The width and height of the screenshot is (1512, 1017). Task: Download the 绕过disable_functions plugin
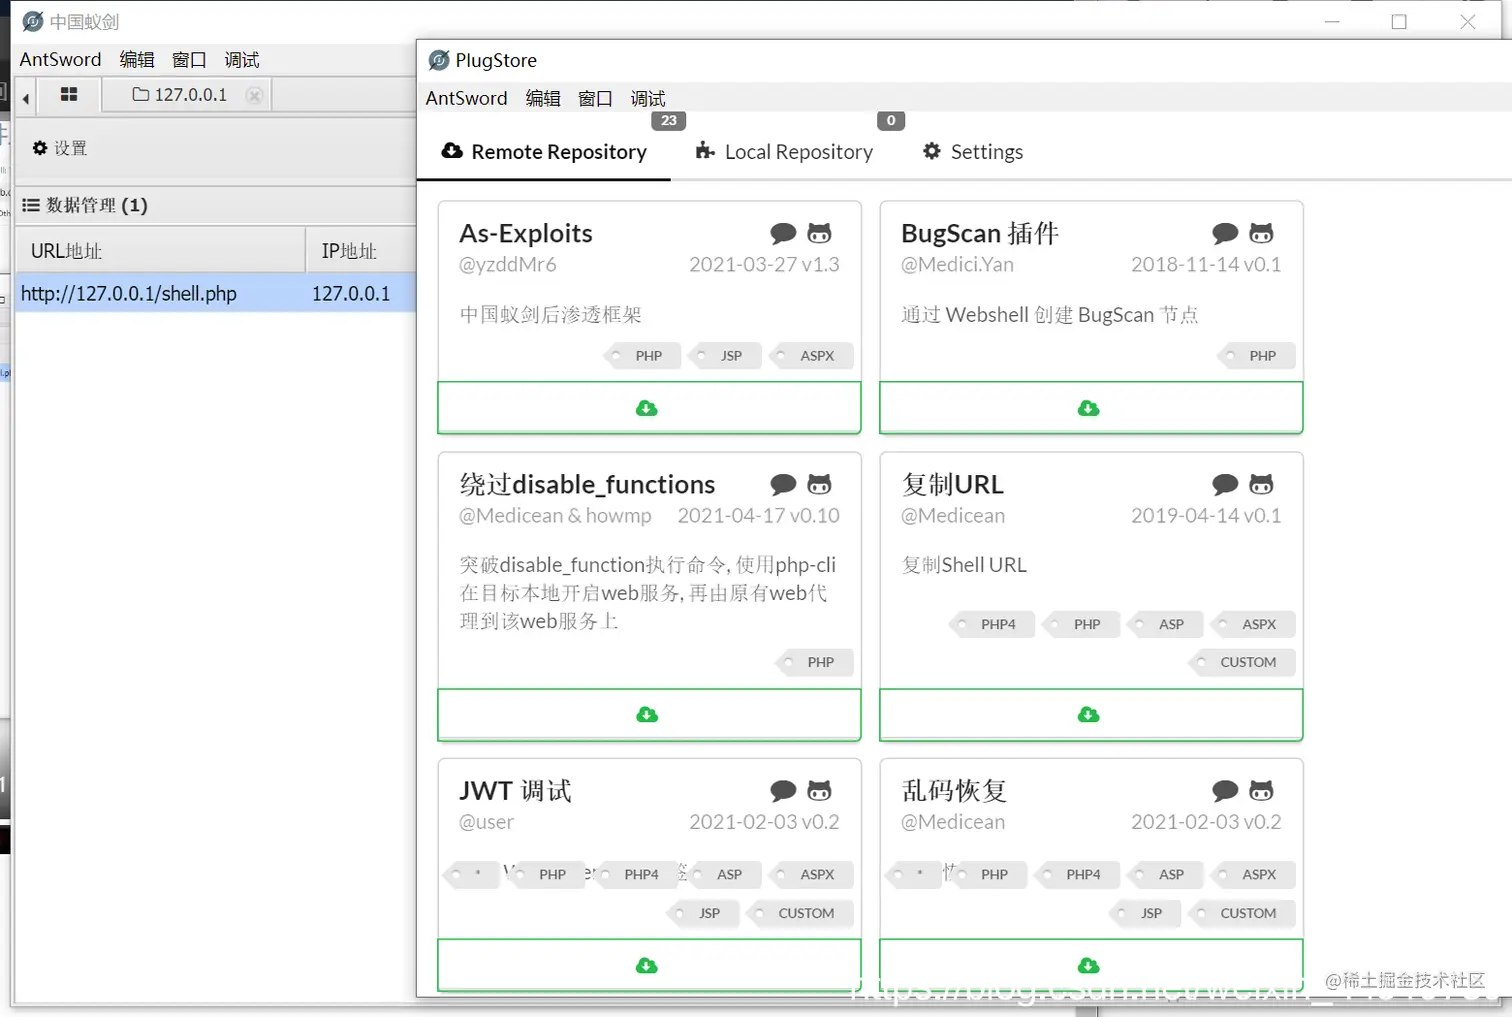pyautogui.click(x=648, y=714)
